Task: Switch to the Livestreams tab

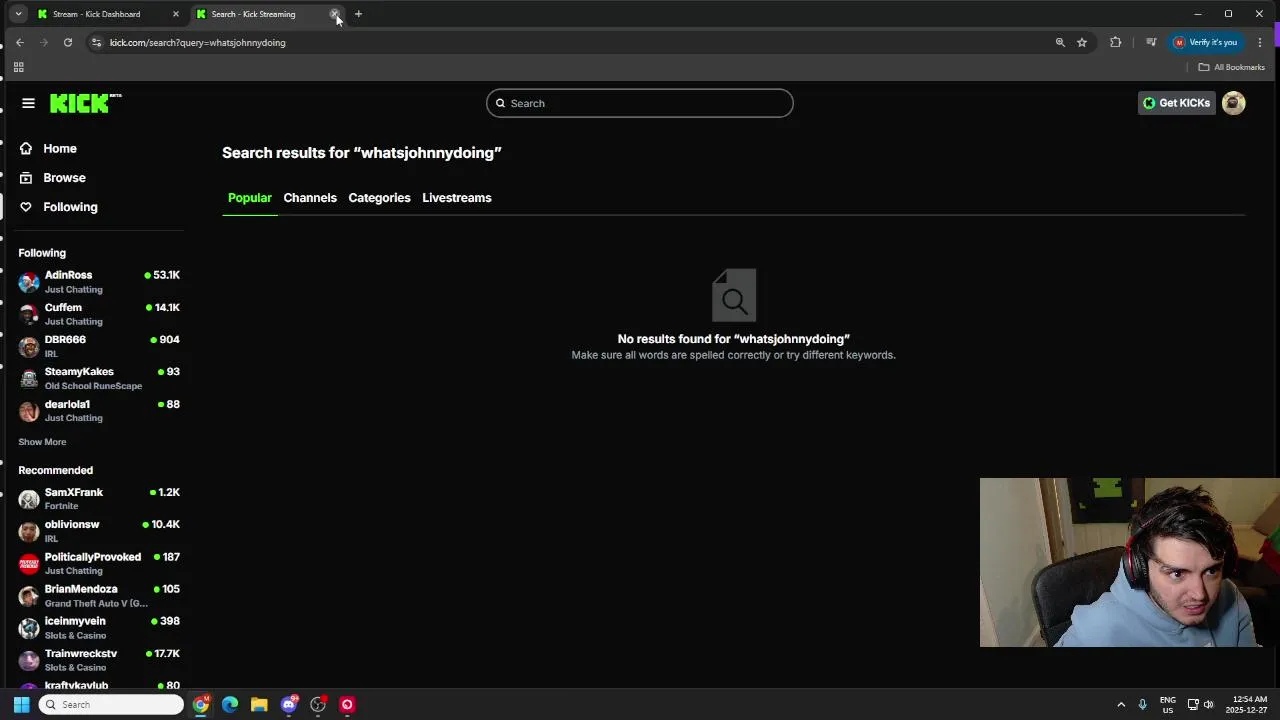Action: (457, 198)
